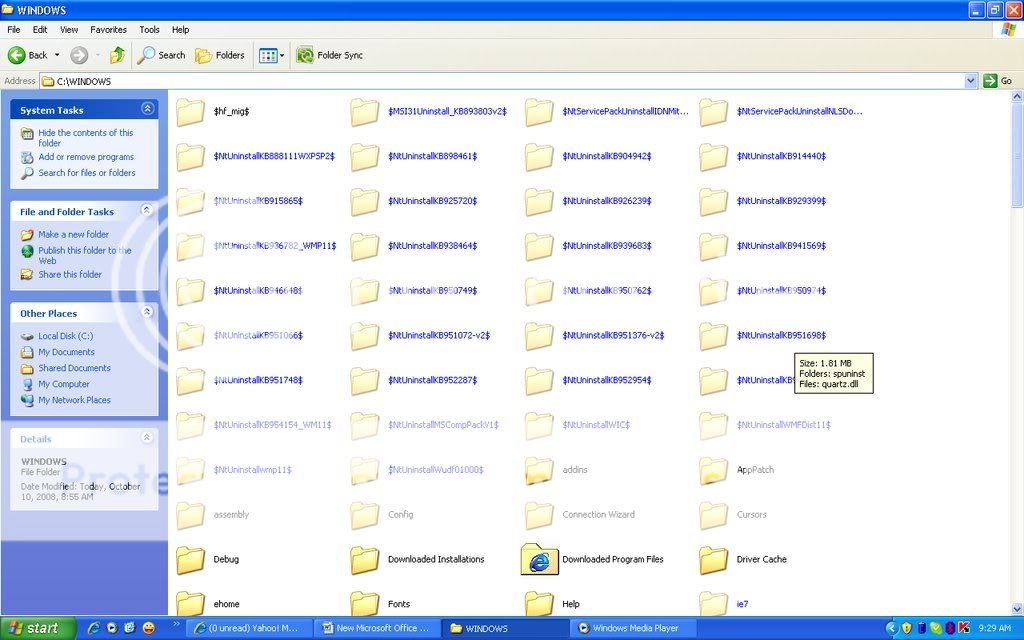Viewport: 1024px width, 640px height.
Task: Open the View menu
Action: coord(69,29)
